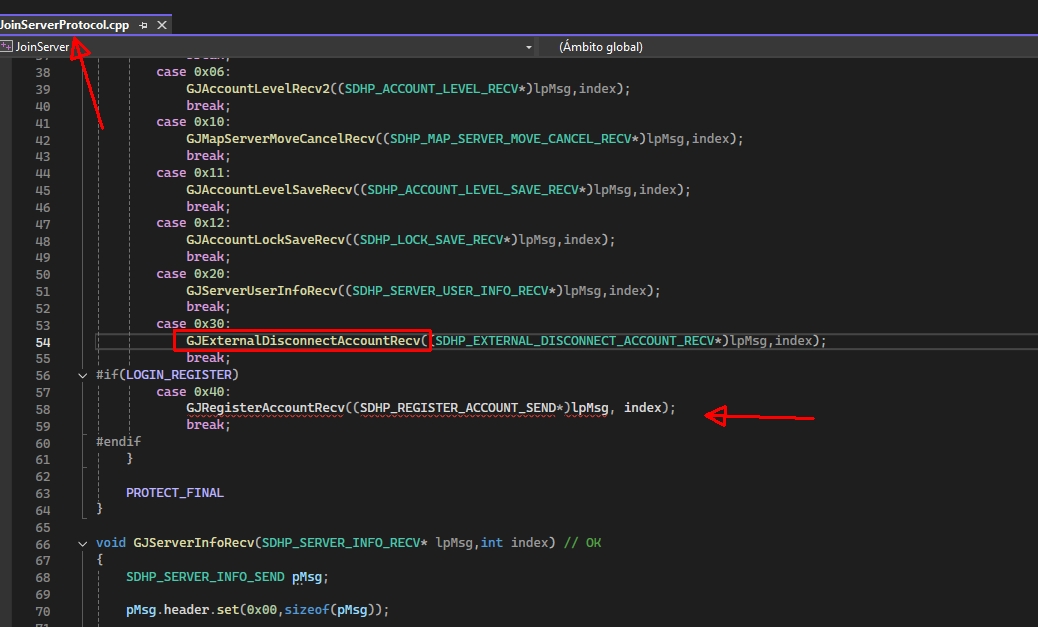This screenshot has width=1038, height=627.
Task: Click line number 38 in the gutter
Action: coord(43,73)
